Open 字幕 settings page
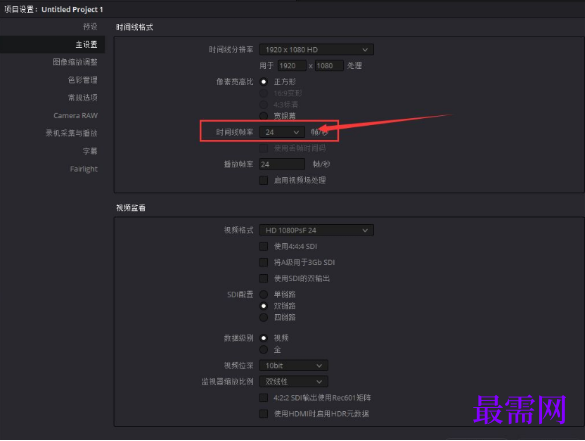This screenshot has height=441, width=585. click(90, 151)
